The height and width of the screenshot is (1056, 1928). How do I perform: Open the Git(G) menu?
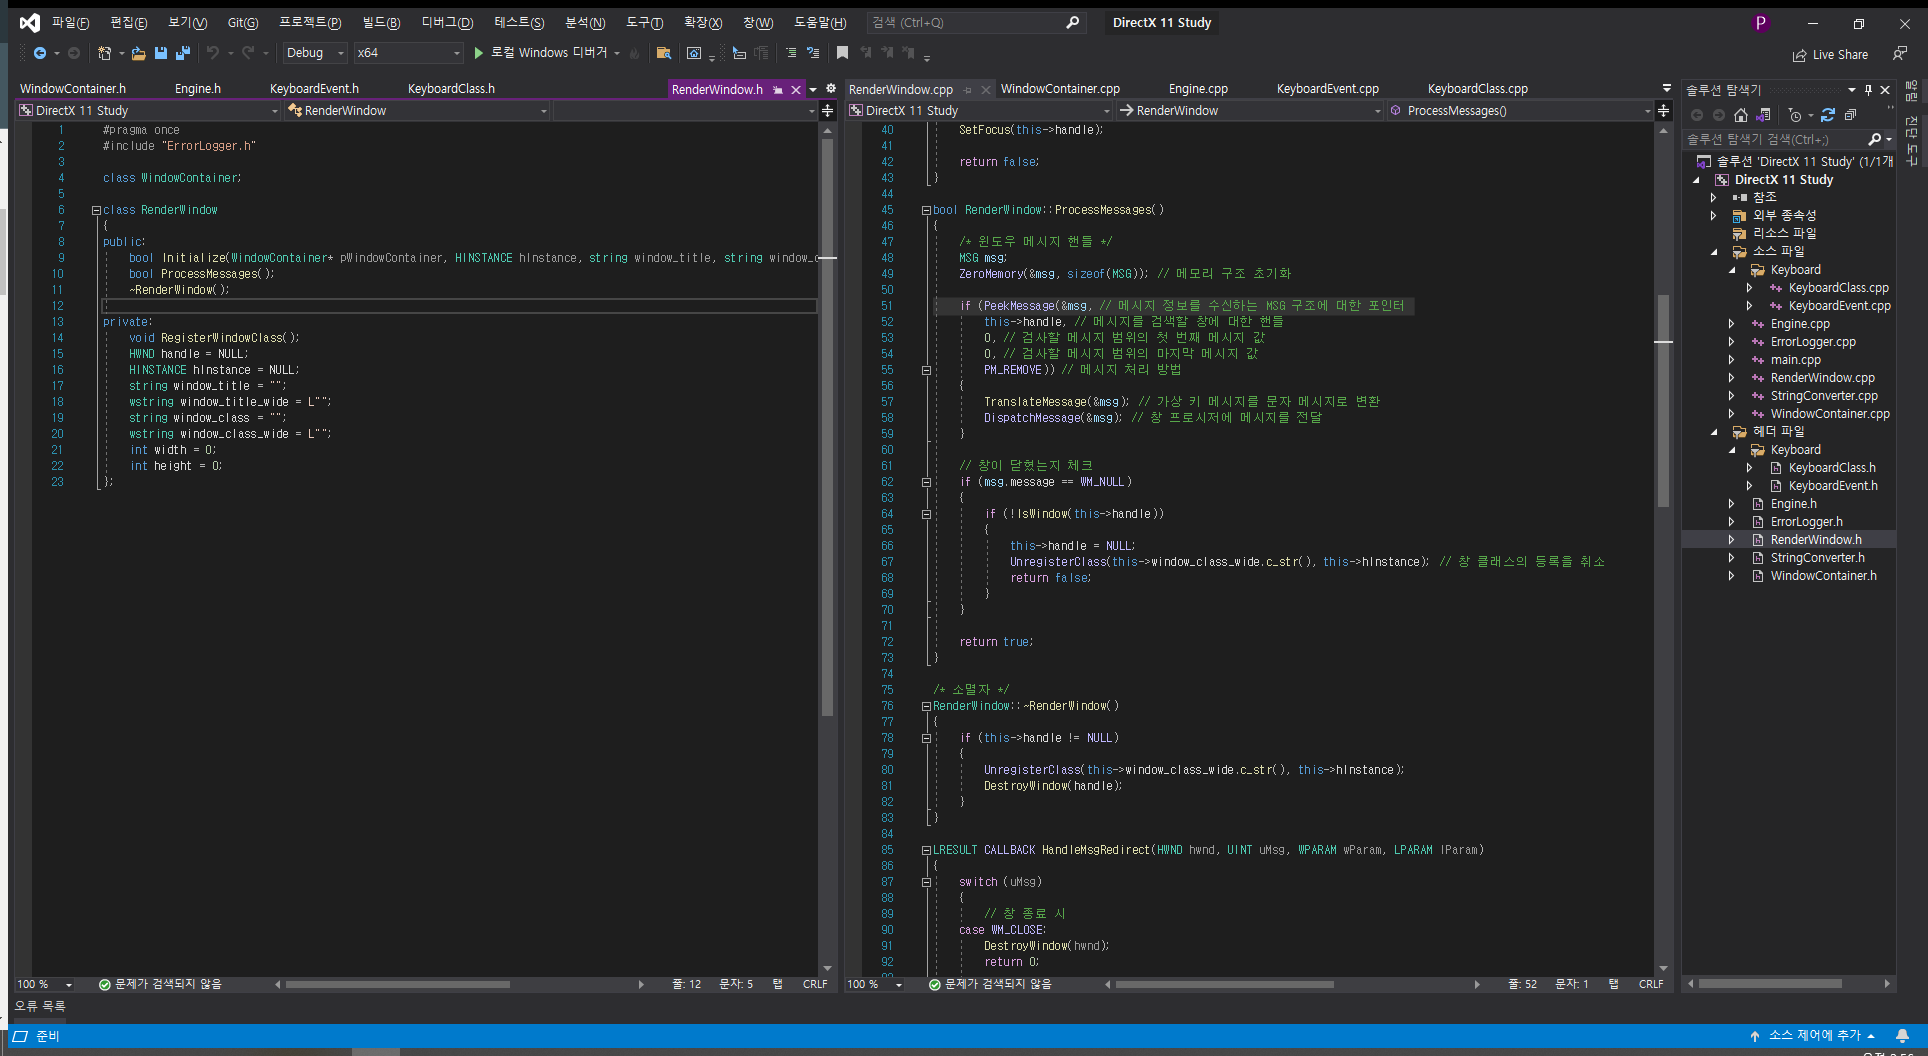coord(243,22)
